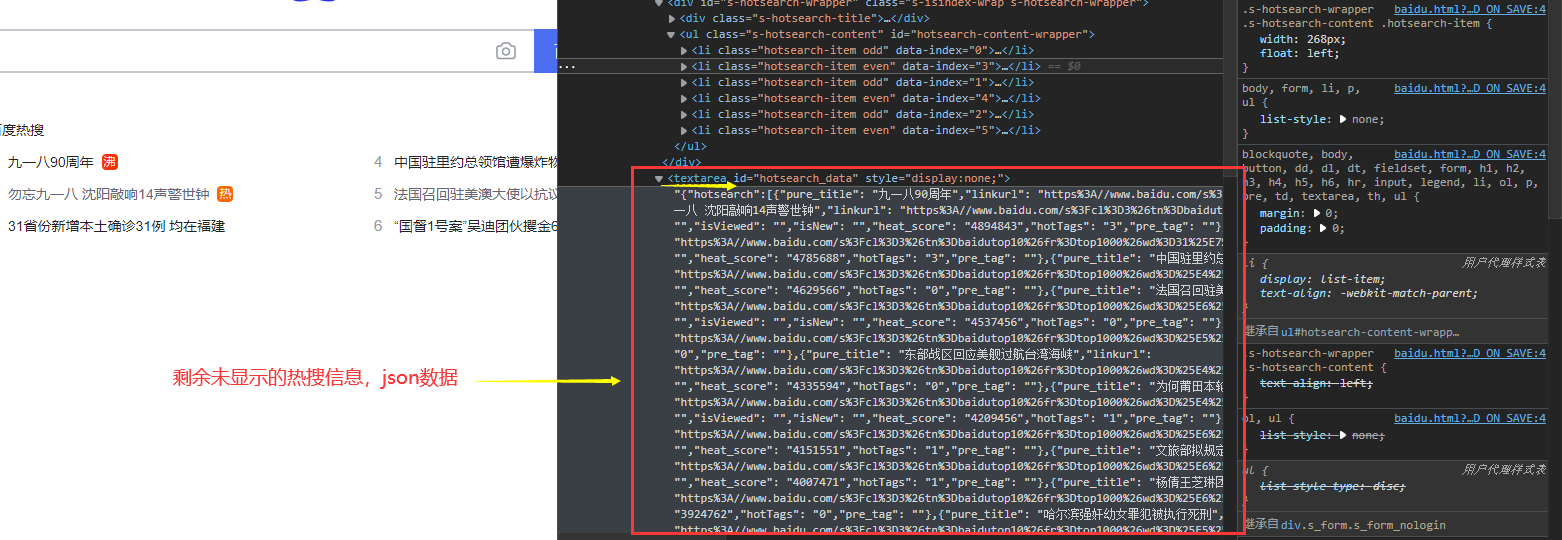The width and height of the screenshot is (1562, 540).
Task: Select the ul id="hotsearch-content-wrapper" row
Action: coord(886,34)
